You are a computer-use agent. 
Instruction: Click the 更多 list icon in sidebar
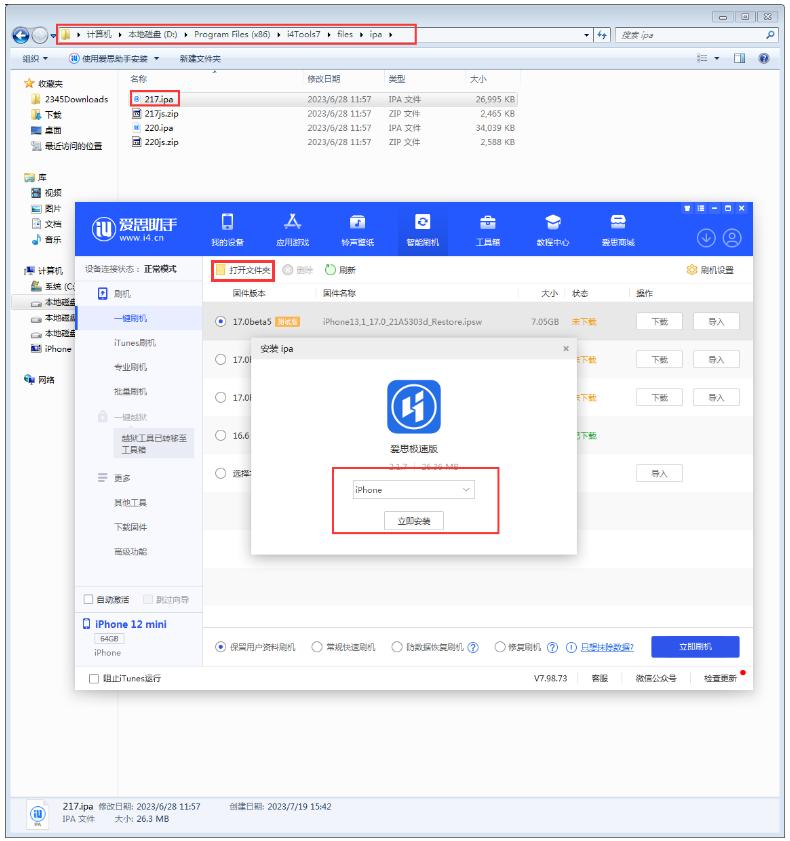coord(103,477)
